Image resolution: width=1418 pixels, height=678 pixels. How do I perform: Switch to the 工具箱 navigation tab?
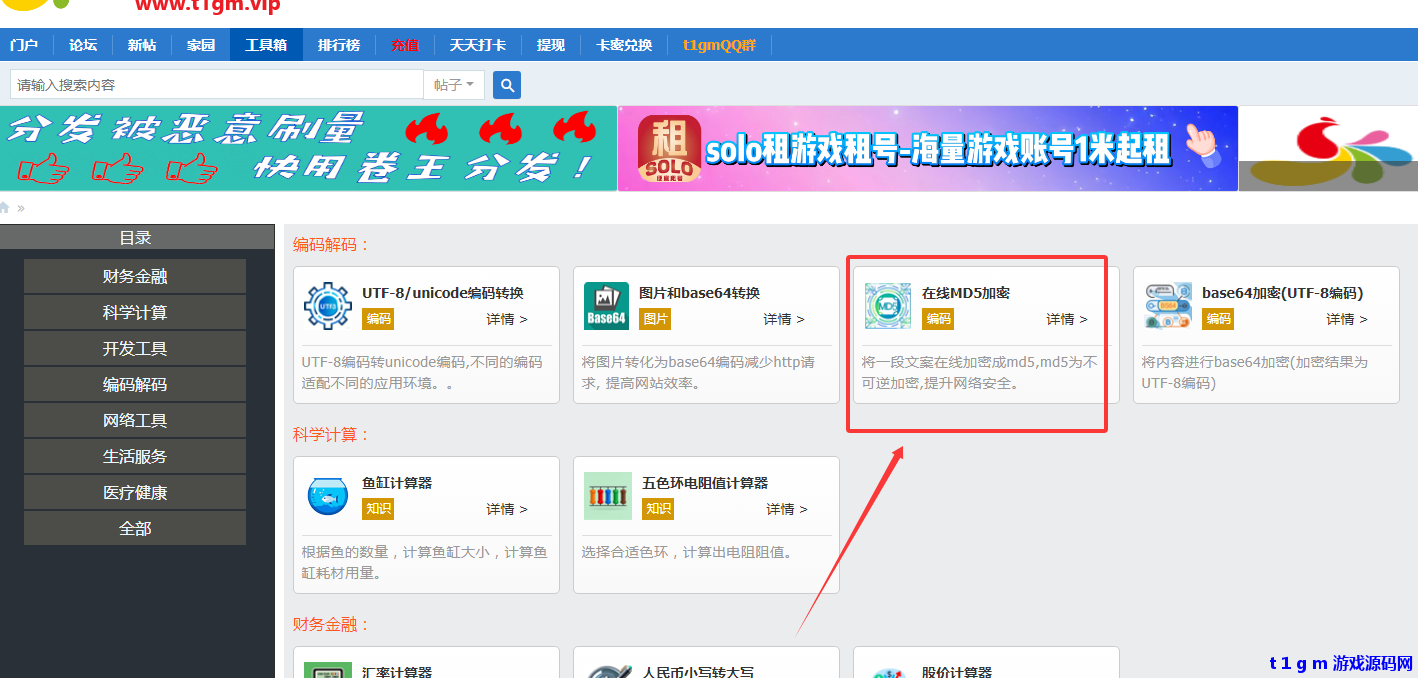[265, 44]
